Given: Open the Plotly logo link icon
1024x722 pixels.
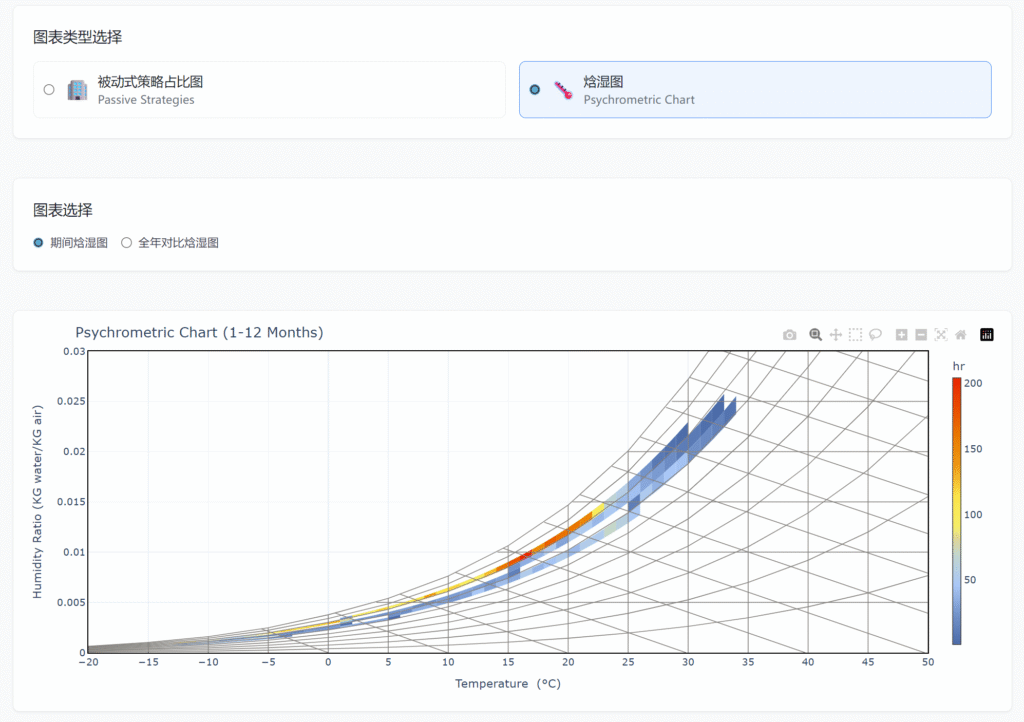Looking at the screenshot, I should (x=987, y=335).
